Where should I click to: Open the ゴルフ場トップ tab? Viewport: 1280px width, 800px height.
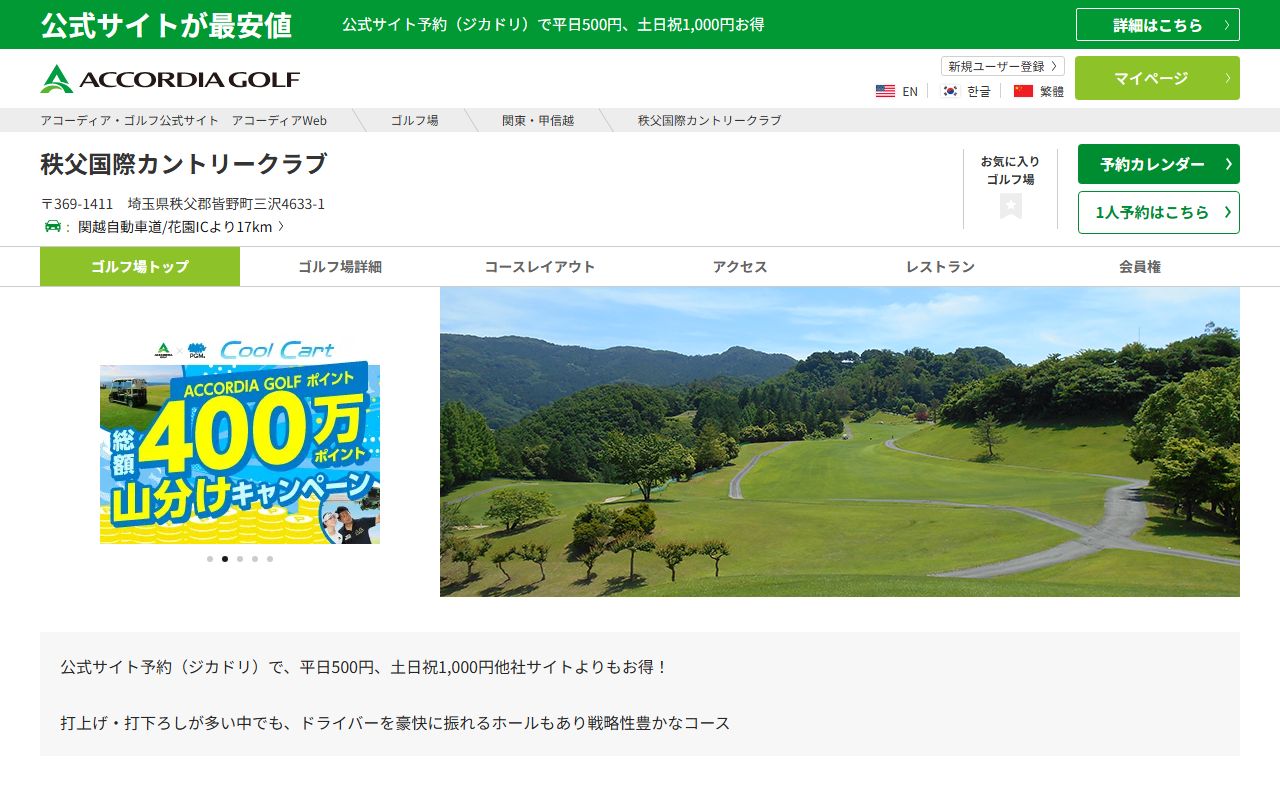[x=140, y=267]
